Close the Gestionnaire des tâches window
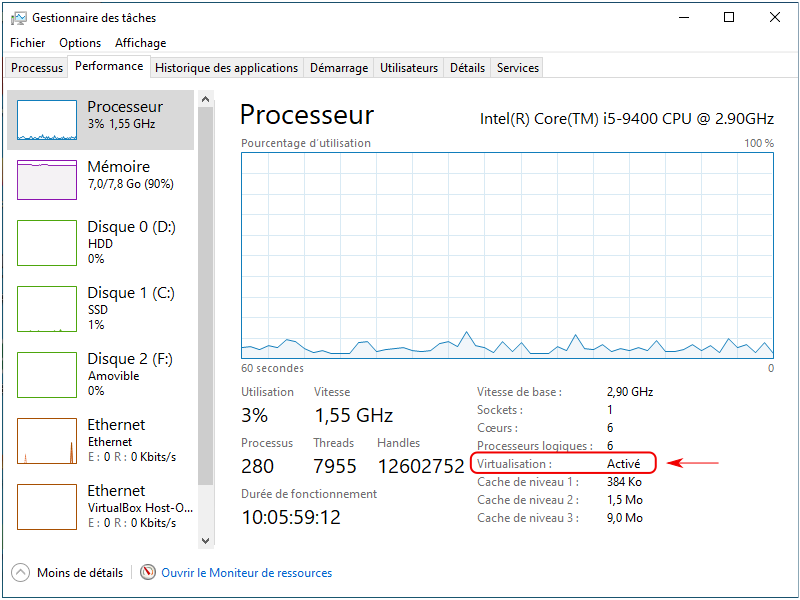The height and width of the screenshot is (600, 800). click(x=774, y=17)
